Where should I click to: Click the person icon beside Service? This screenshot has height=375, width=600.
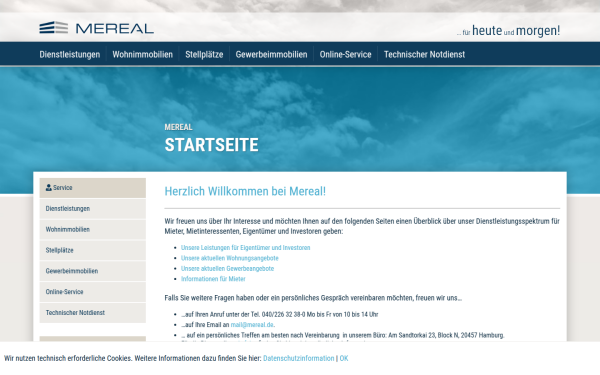coord(49,188)
